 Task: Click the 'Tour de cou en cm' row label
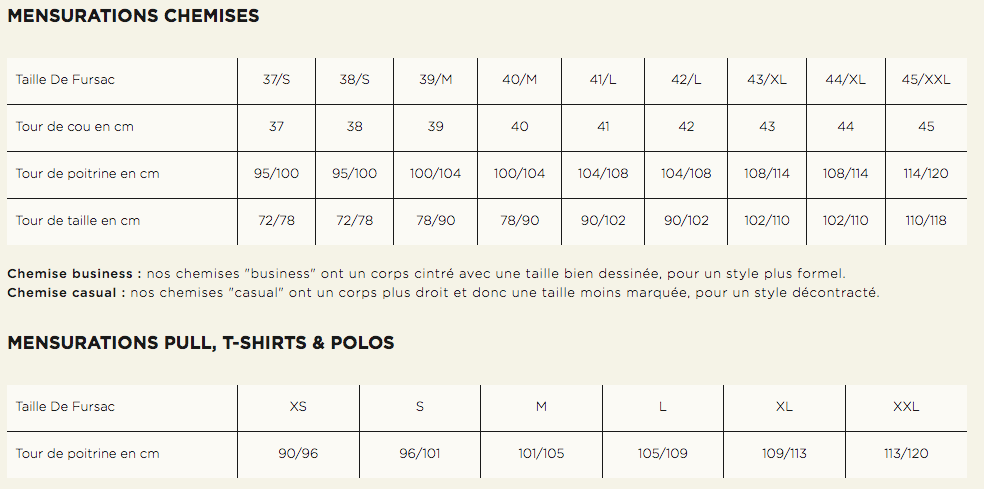click(x=75, y=127)
